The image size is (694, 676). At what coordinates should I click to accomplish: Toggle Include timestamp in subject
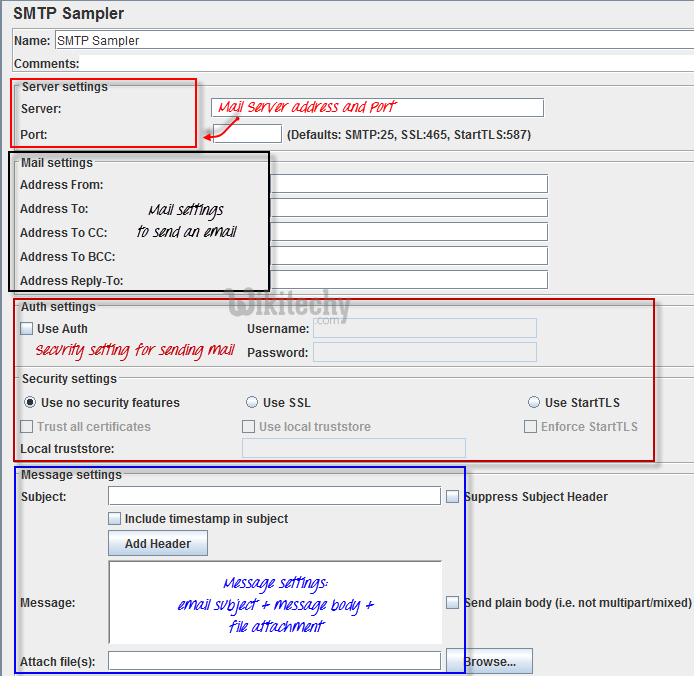pos(115,519)
